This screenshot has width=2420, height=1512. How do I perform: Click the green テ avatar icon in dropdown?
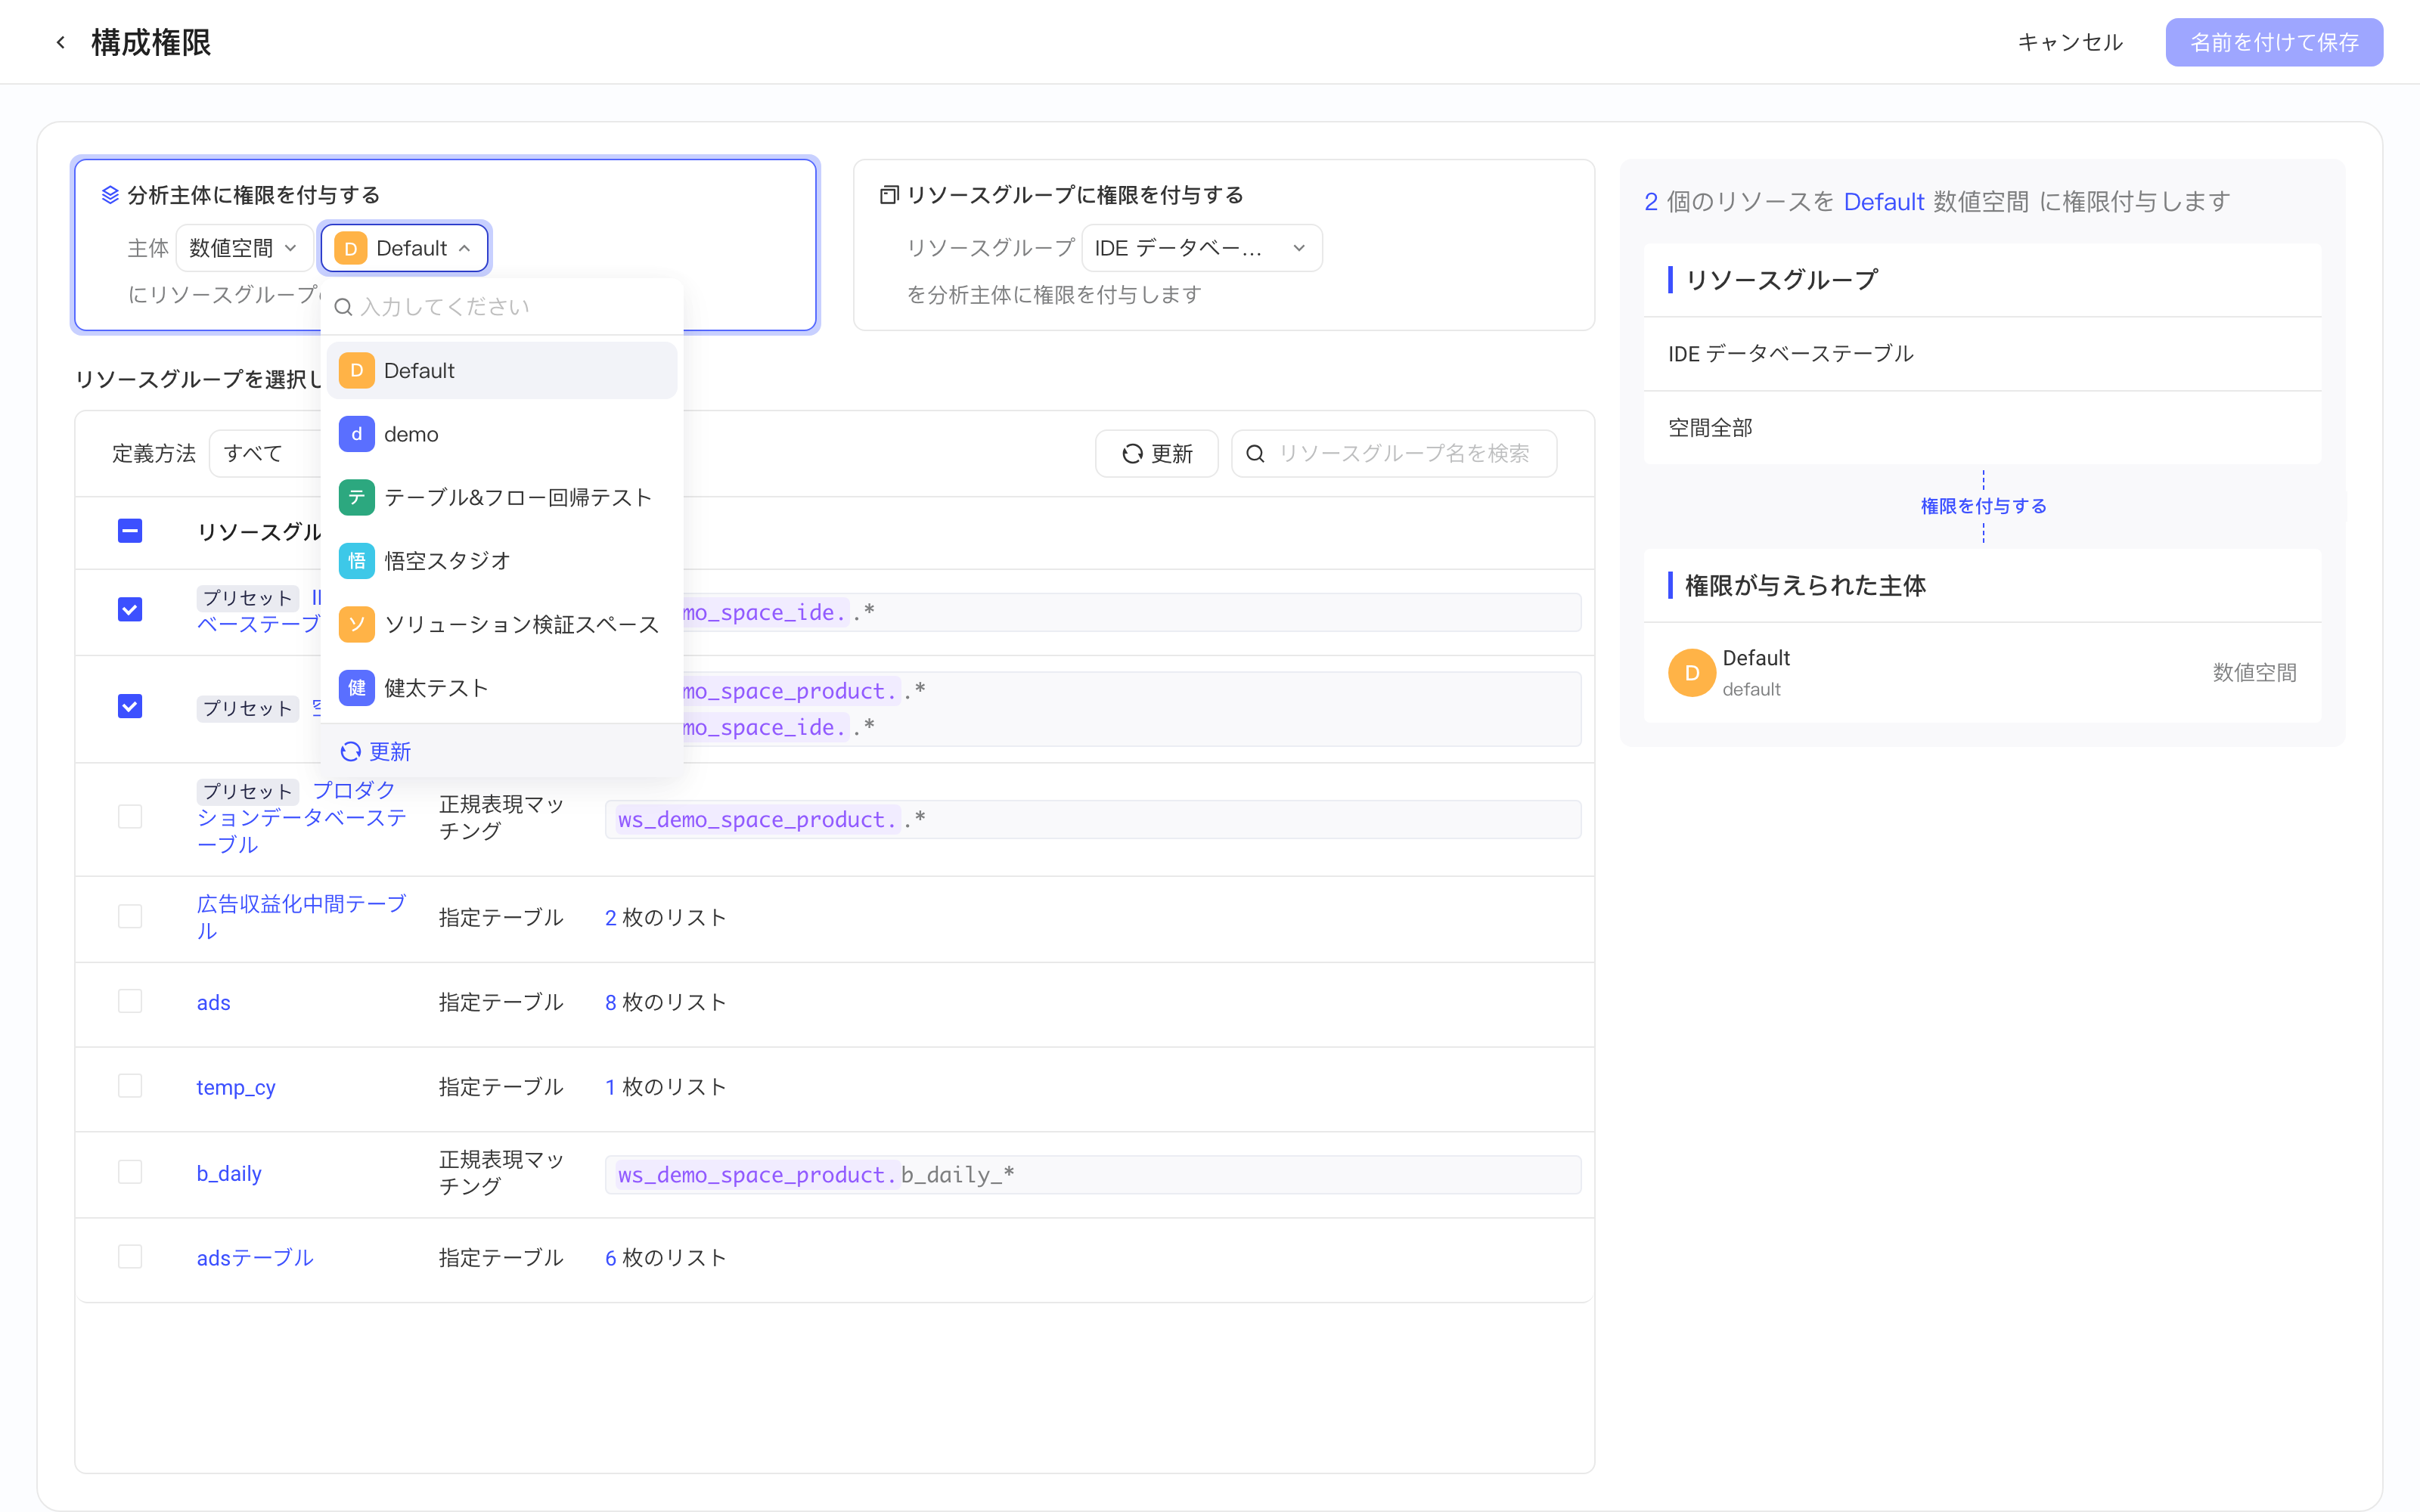356,497
